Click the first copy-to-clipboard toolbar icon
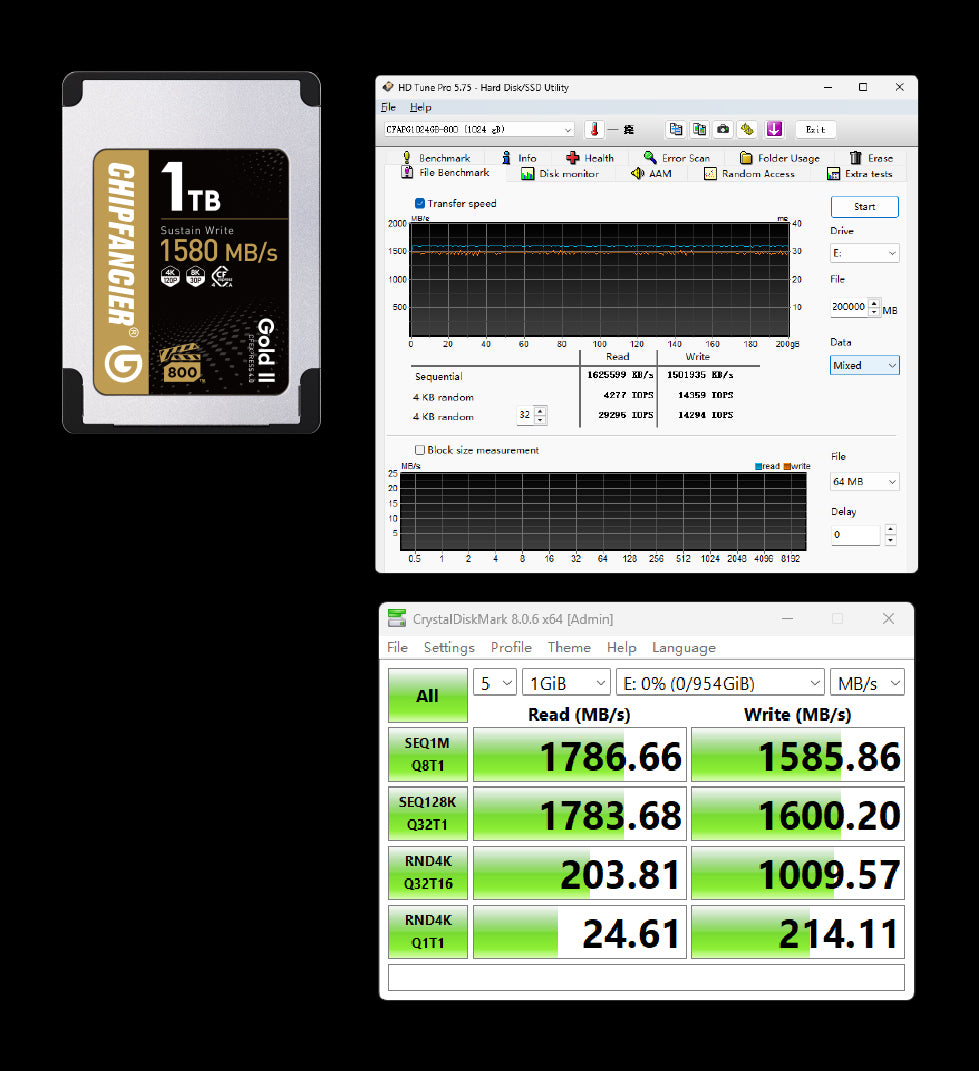Image resolution: width=979 pixels, height=1071 pixels. (676, 129)
